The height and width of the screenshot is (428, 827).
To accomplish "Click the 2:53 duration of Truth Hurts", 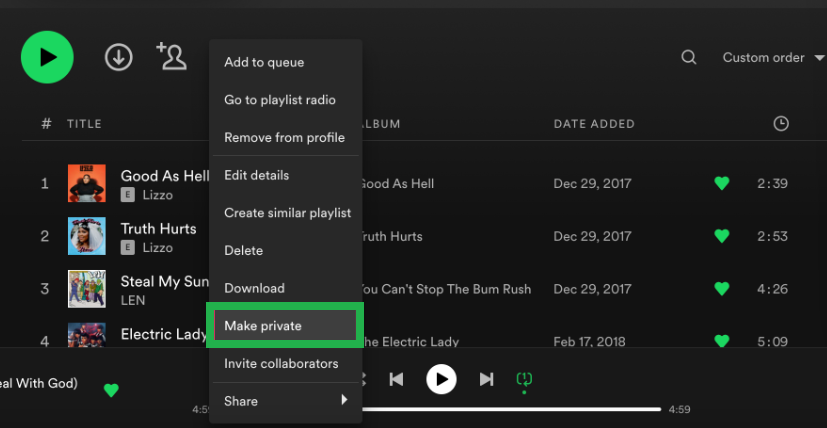I will 772,236.
